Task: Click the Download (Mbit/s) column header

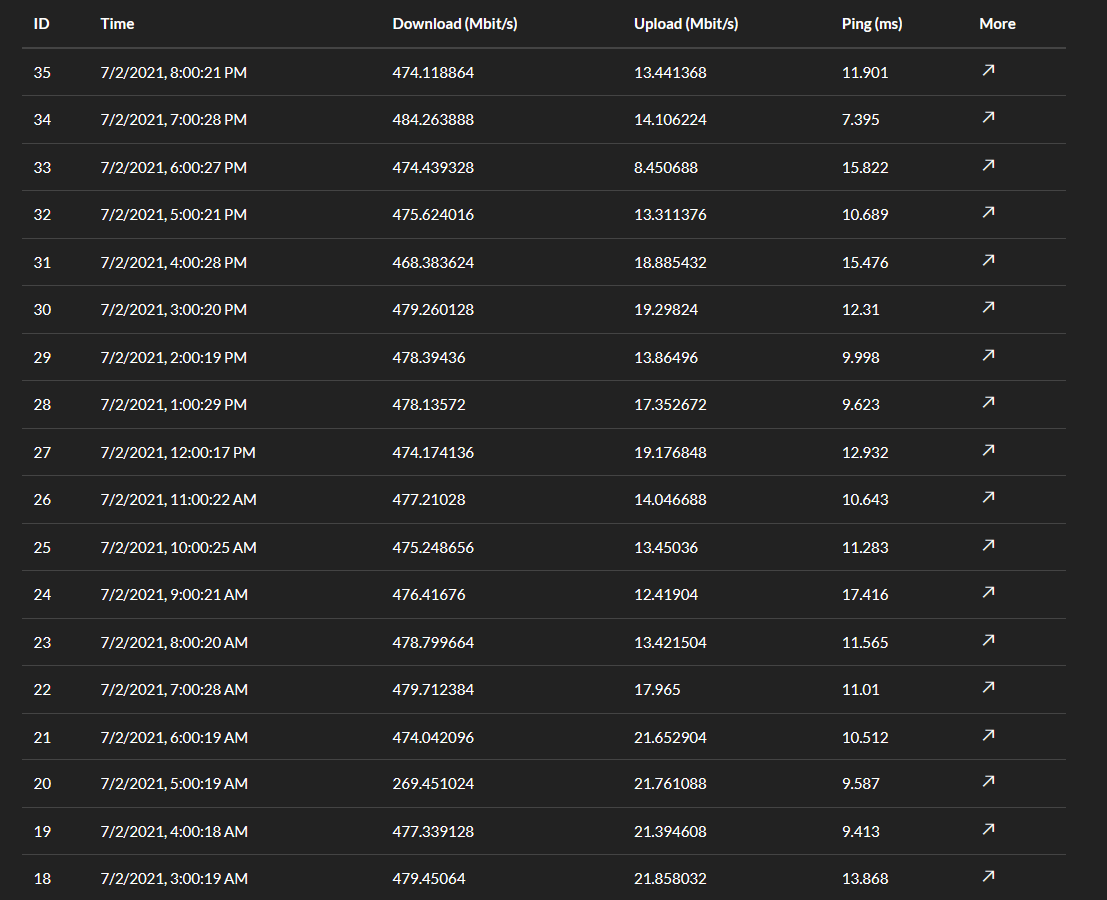Action: pyautogui.click(x=455, y=24)
